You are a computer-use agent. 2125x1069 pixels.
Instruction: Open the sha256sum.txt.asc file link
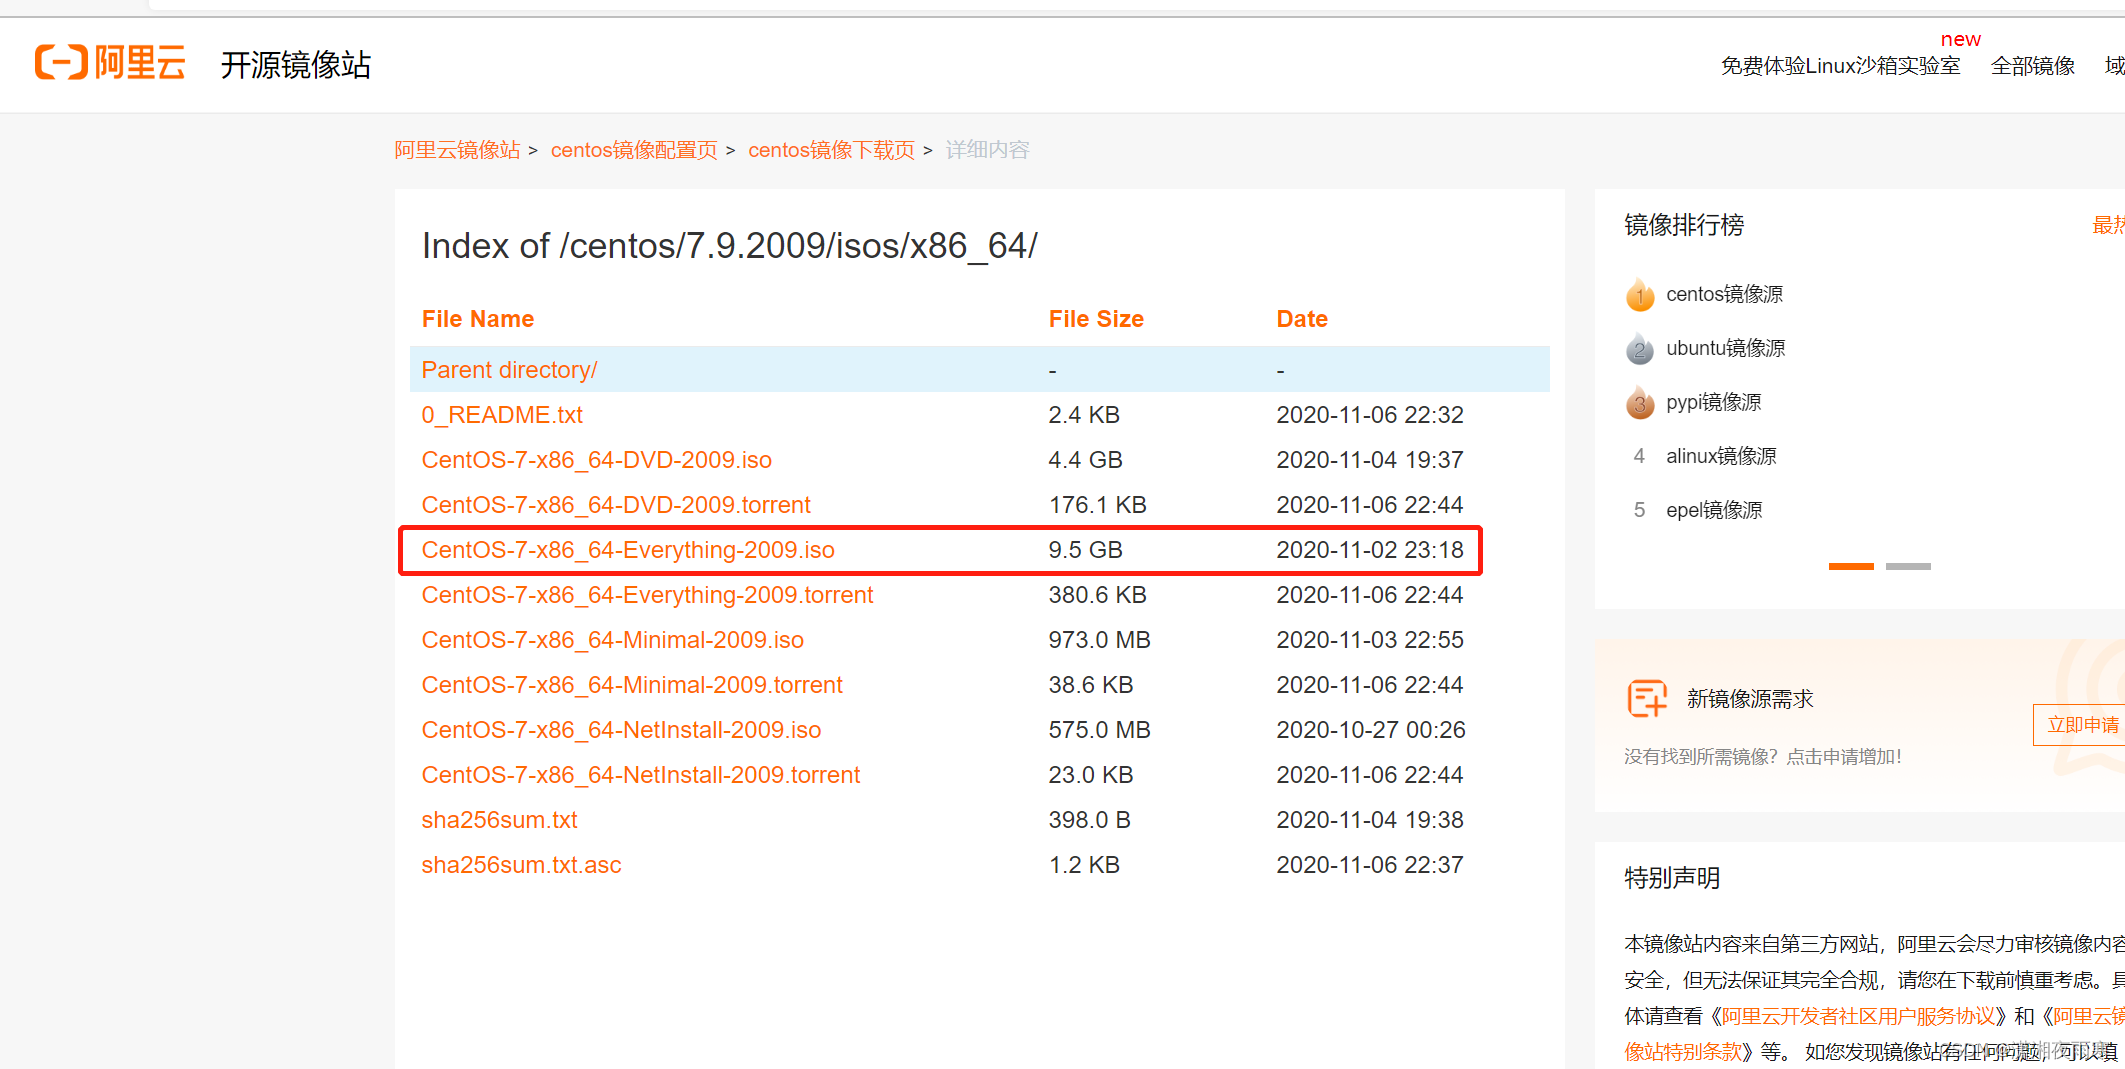point(521,865)
